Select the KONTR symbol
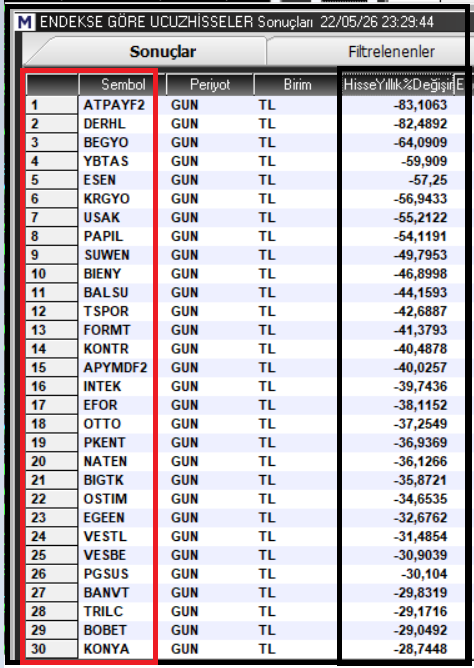Screen dimensions: 474x668 pyautogui.click(x=106, y=348)
